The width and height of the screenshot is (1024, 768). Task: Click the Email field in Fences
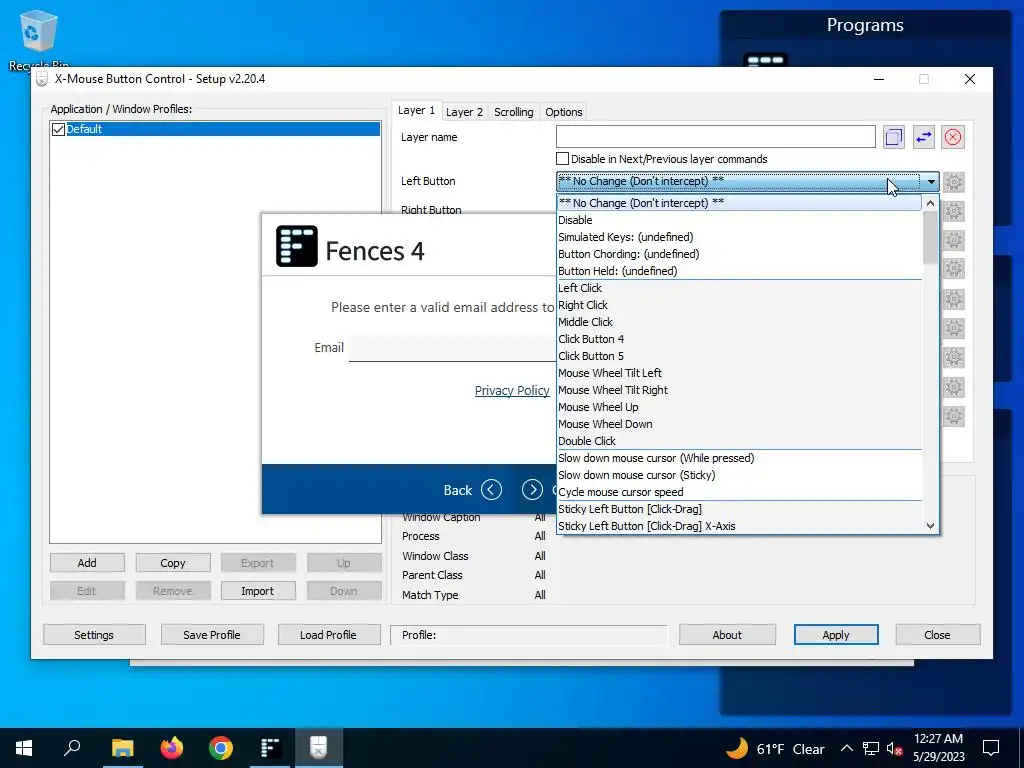click(x=453, y=349)
